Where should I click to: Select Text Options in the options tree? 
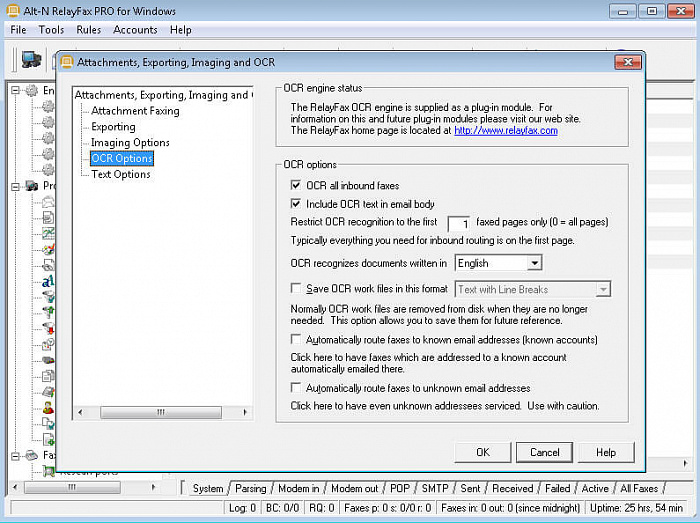click(121, 174)
